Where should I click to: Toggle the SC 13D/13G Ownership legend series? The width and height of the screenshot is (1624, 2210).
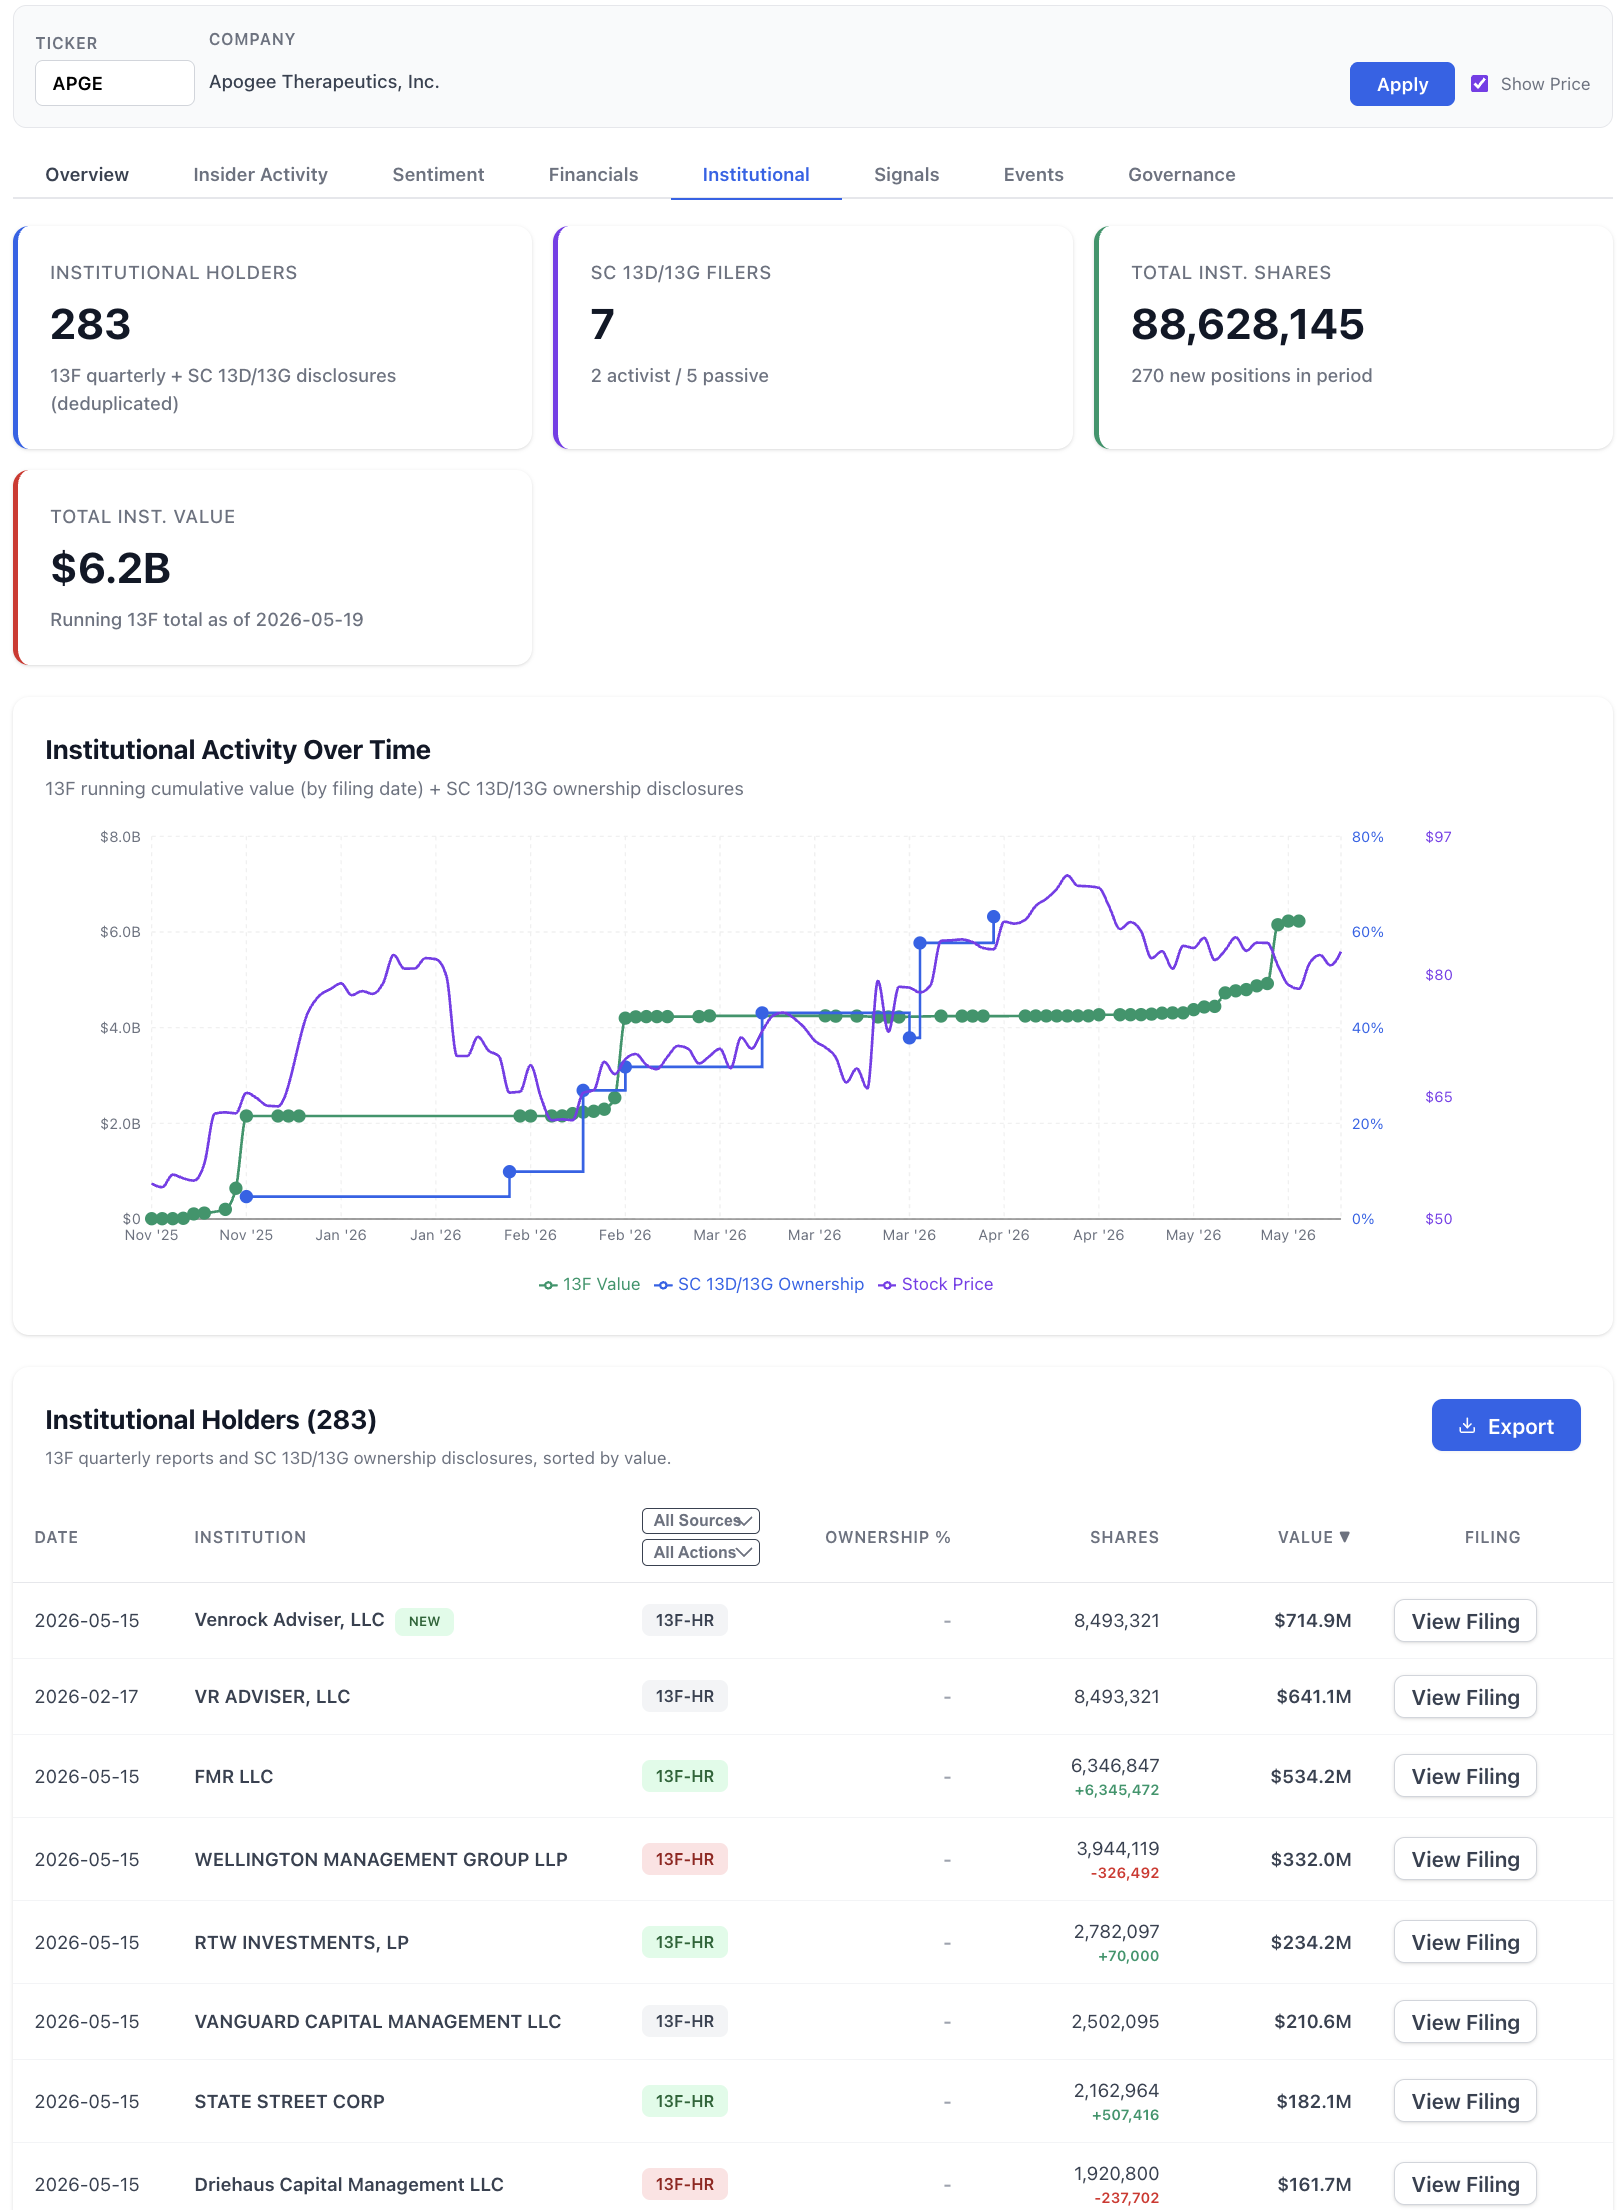(x=759, y=1285)
